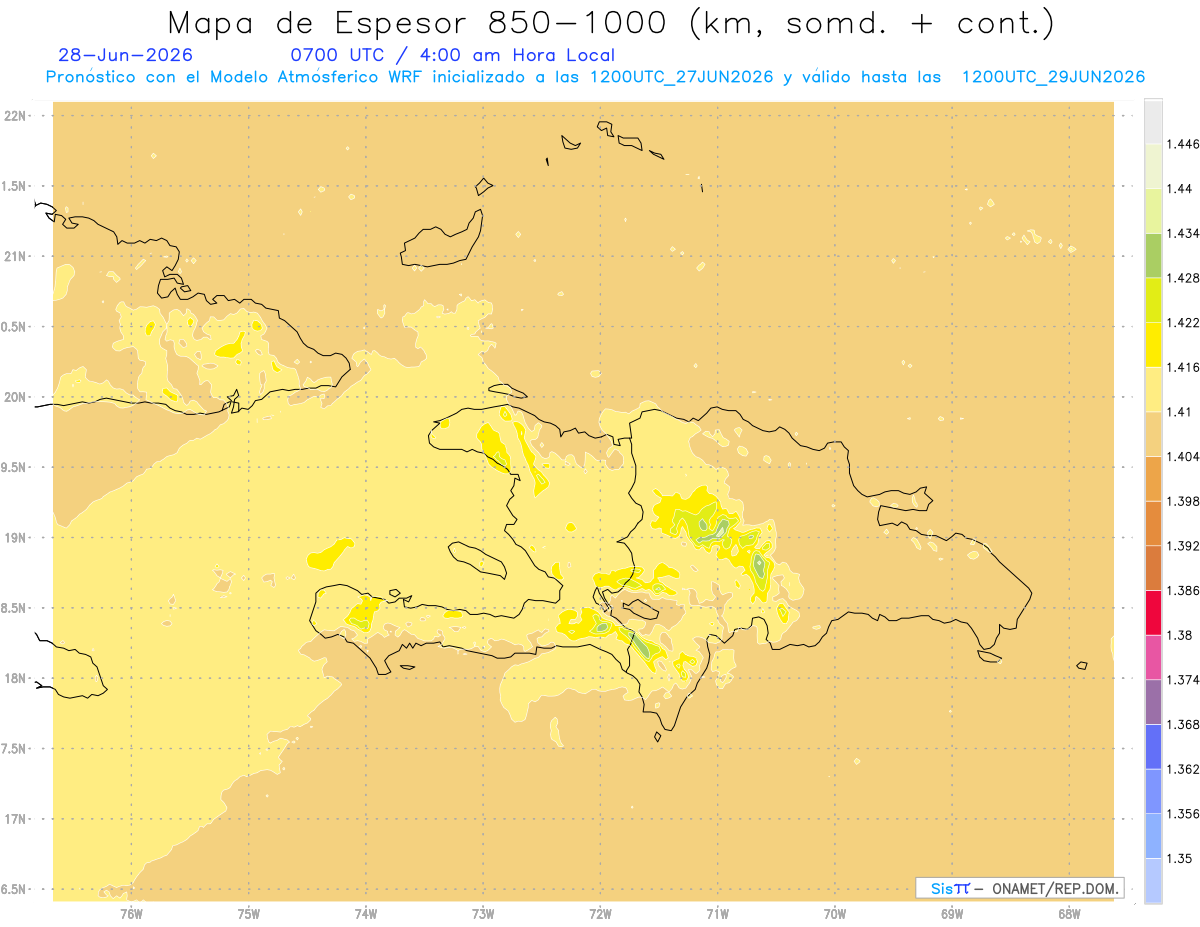Viewport: 1200px width, 927px height.
Task: Click the '17N' latitude label
Action: pos(16,819)
